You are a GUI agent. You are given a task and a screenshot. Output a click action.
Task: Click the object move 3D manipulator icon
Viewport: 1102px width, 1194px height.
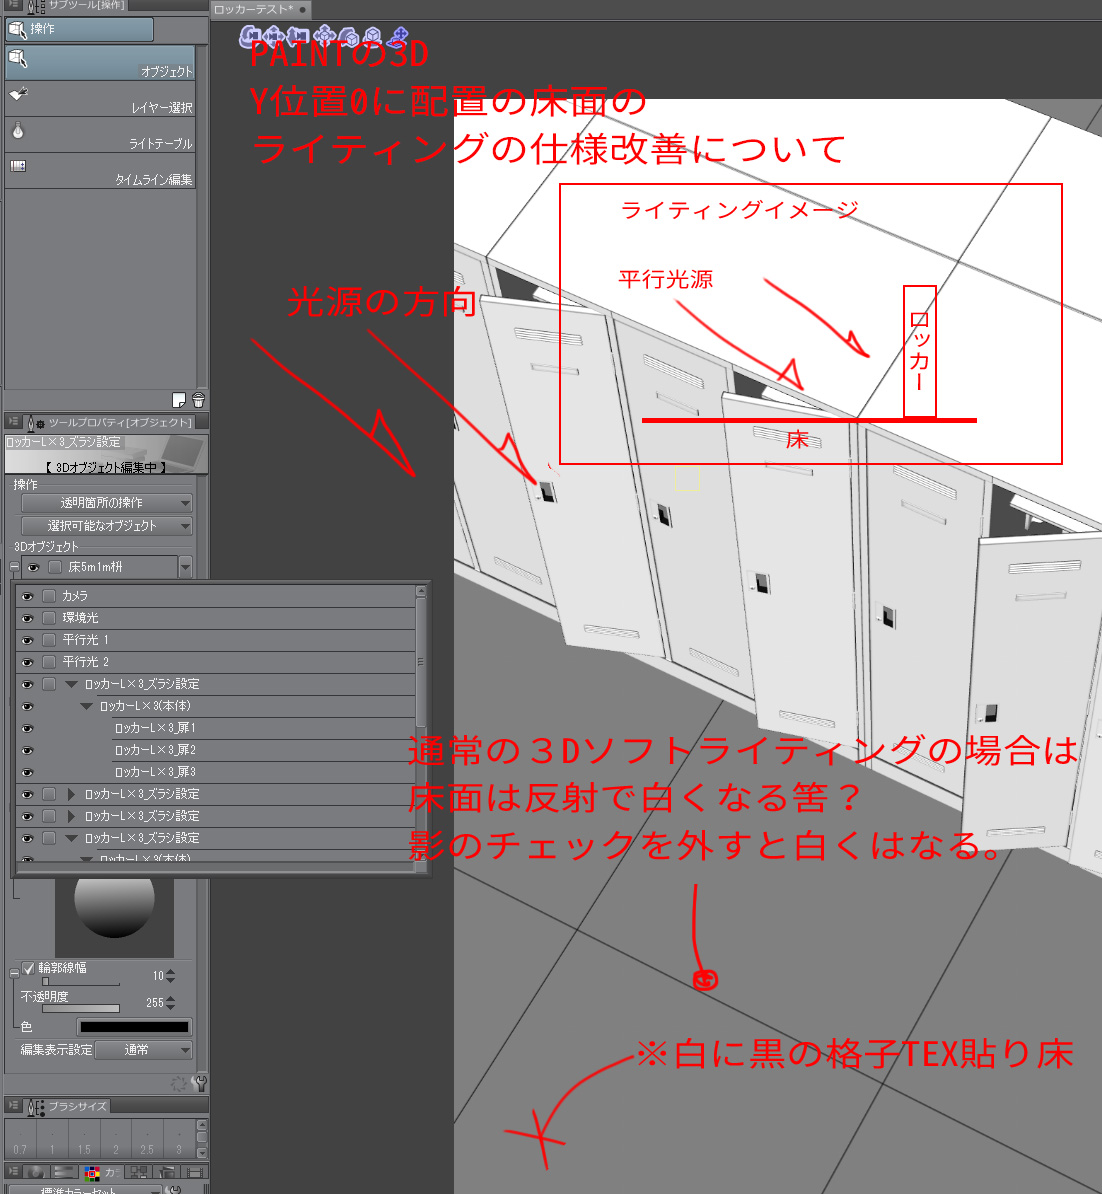pos(324,36)
